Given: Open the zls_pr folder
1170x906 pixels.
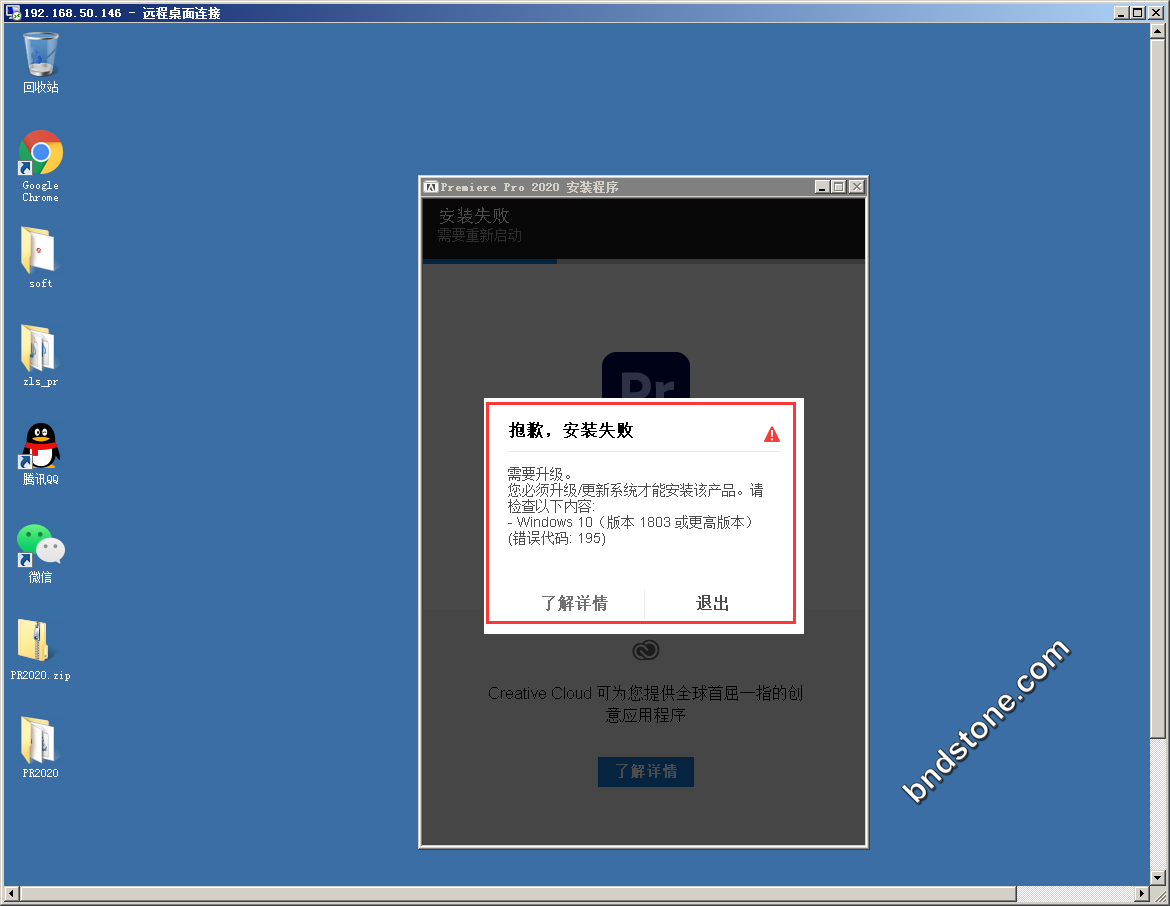Looking at the screenshot, I should pos(40,349).
